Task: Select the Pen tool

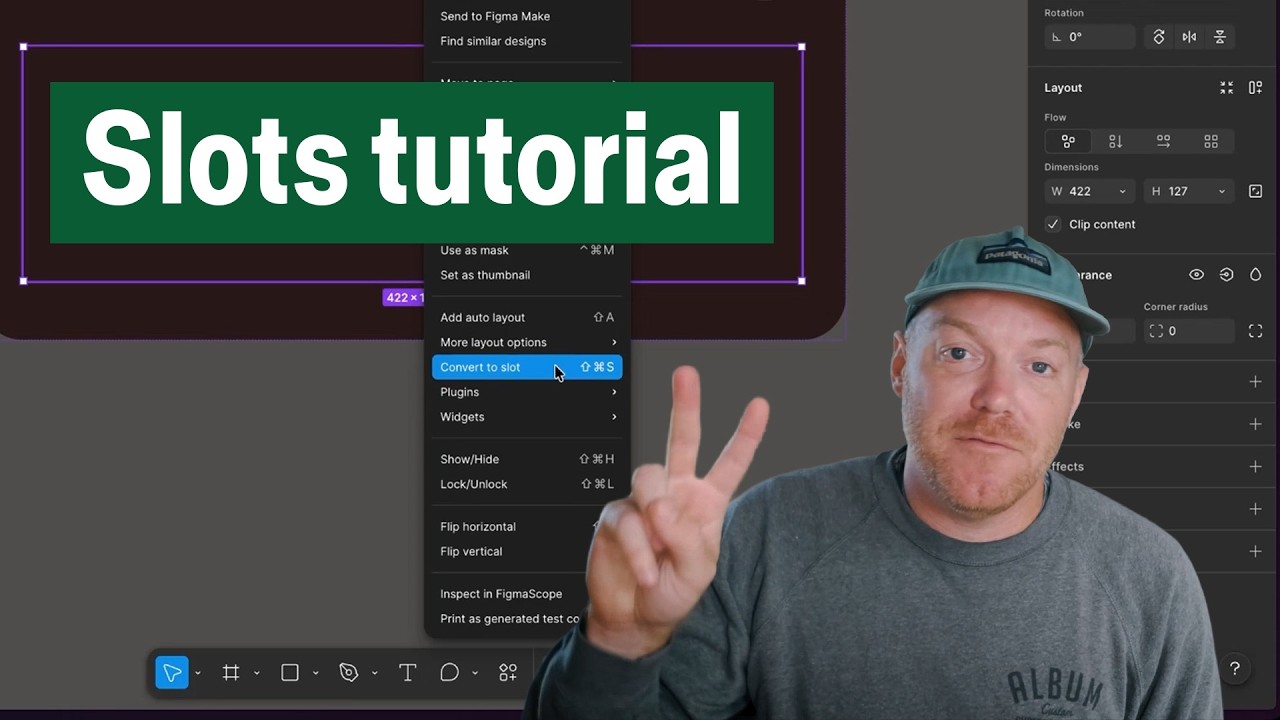Action: click(x=349, y=673)
